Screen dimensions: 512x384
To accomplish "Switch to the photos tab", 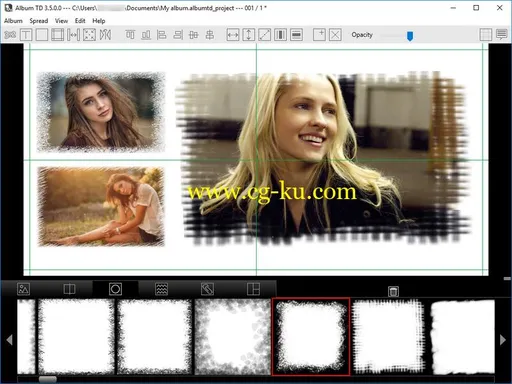I will [x=23, y=289].
